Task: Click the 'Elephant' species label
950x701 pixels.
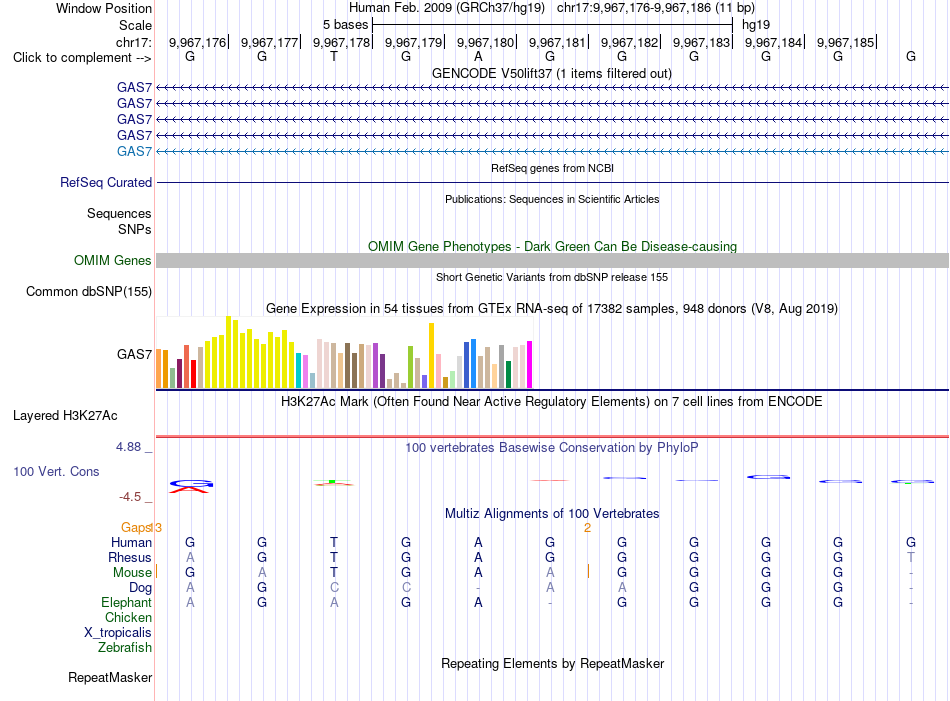Action: tap(126, 602)
